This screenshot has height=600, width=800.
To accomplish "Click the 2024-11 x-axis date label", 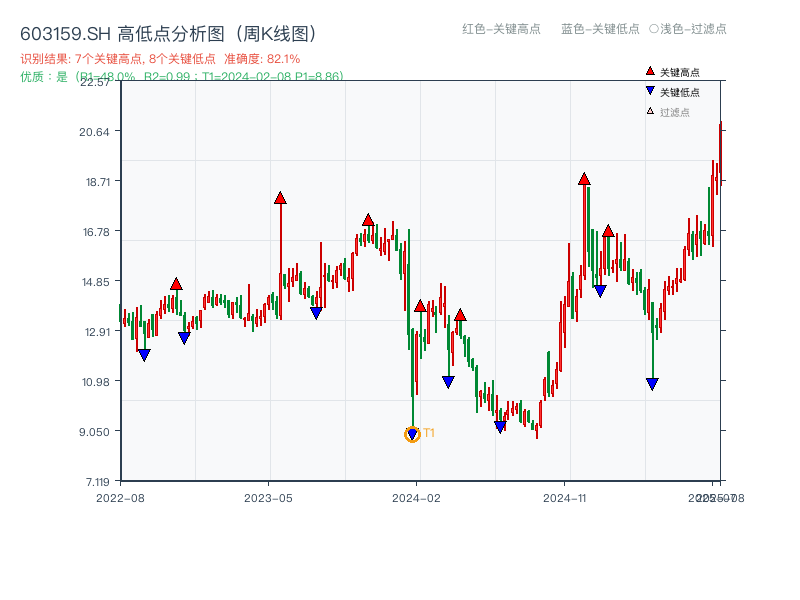I will coord(564,498).
